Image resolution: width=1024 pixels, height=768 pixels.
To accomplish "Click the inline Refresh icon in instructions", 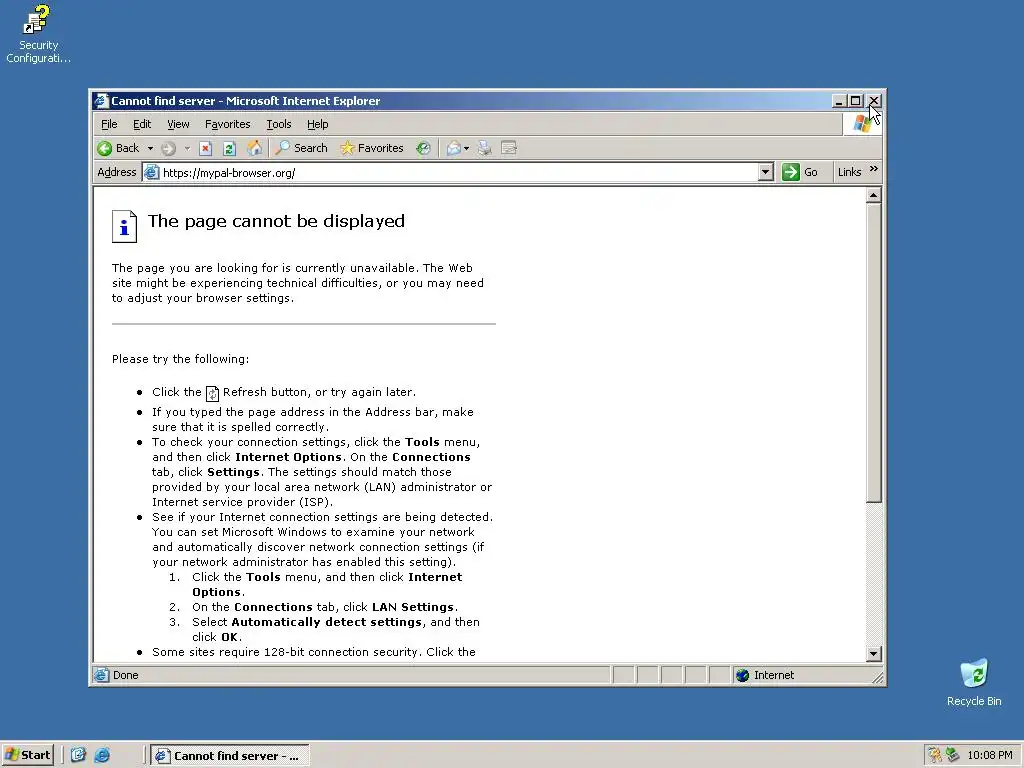I will tap(212, 393).
